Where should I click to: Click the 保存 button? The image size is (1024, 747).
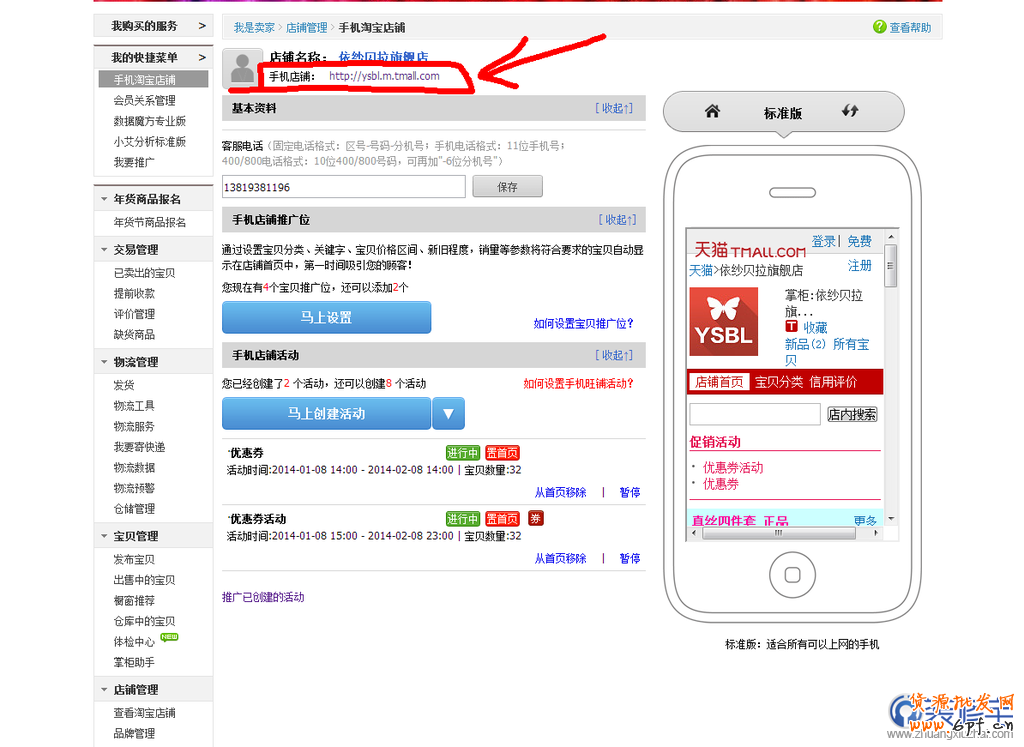point(507,187)
